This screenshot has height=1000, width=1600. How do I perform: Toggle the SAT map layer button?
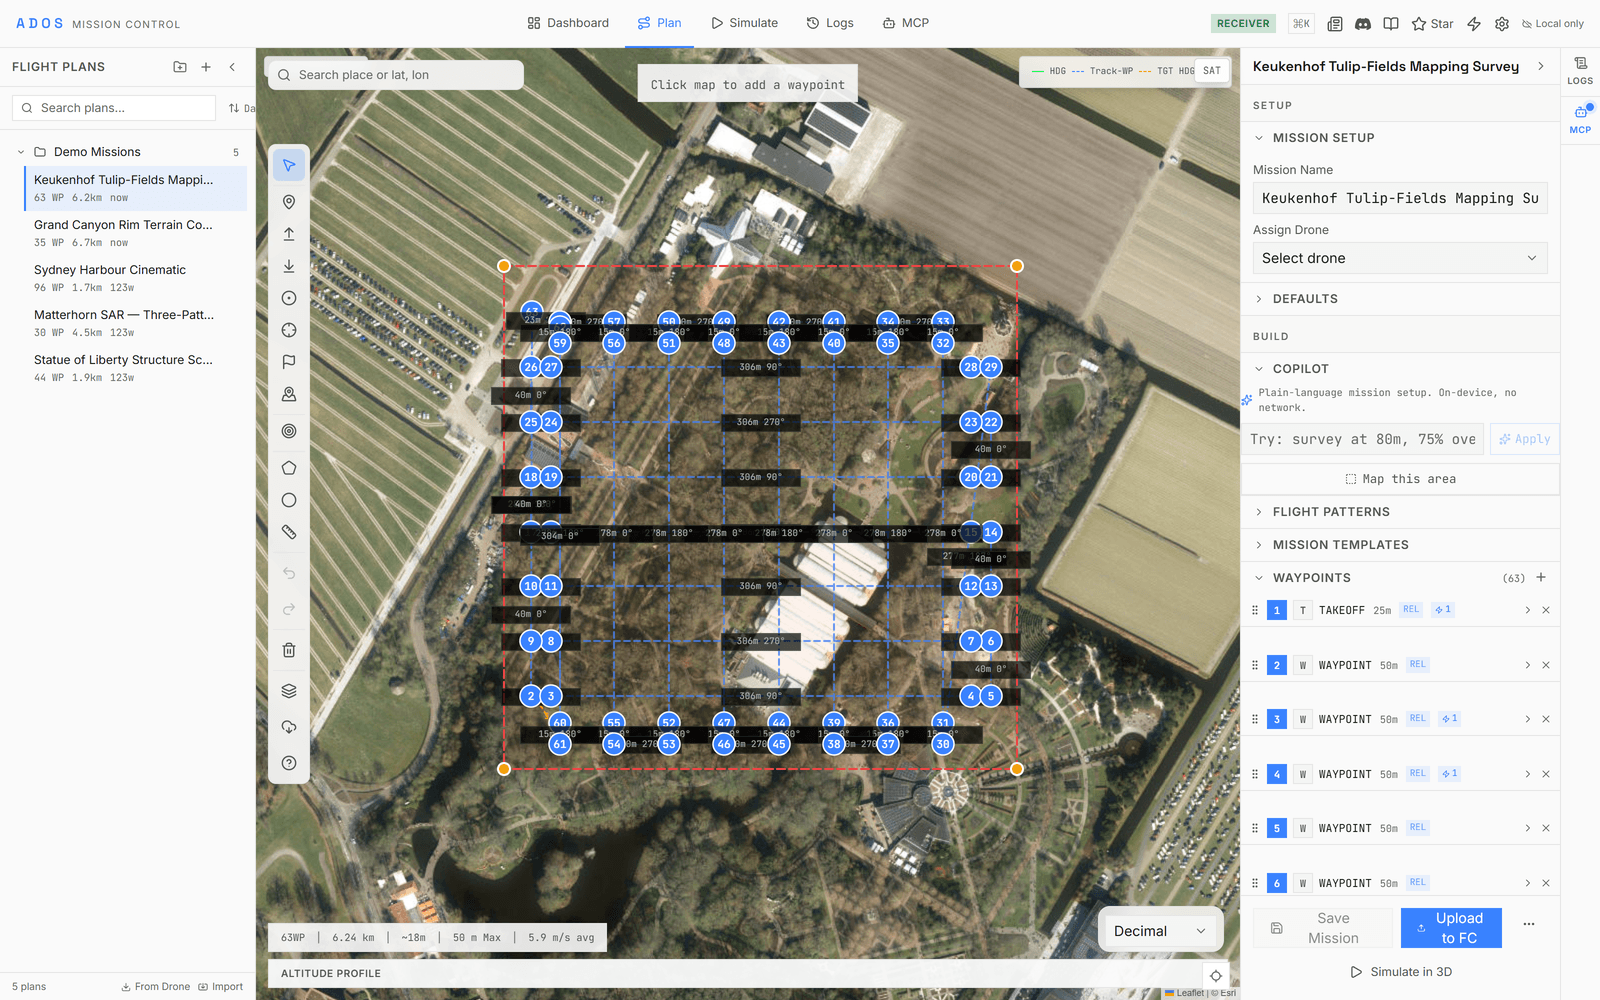click(1212, 71)
